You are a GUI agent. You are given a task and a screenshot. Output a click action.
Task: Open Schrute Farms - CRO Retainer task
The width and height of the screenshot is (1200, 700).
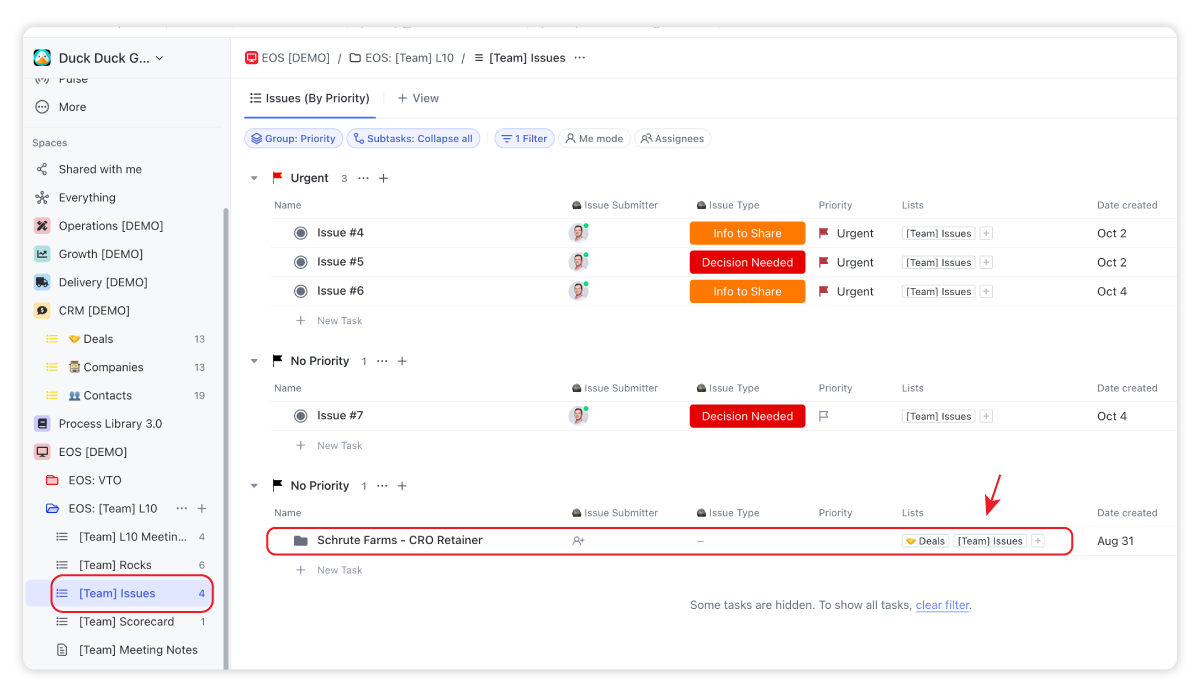[400, 540]
